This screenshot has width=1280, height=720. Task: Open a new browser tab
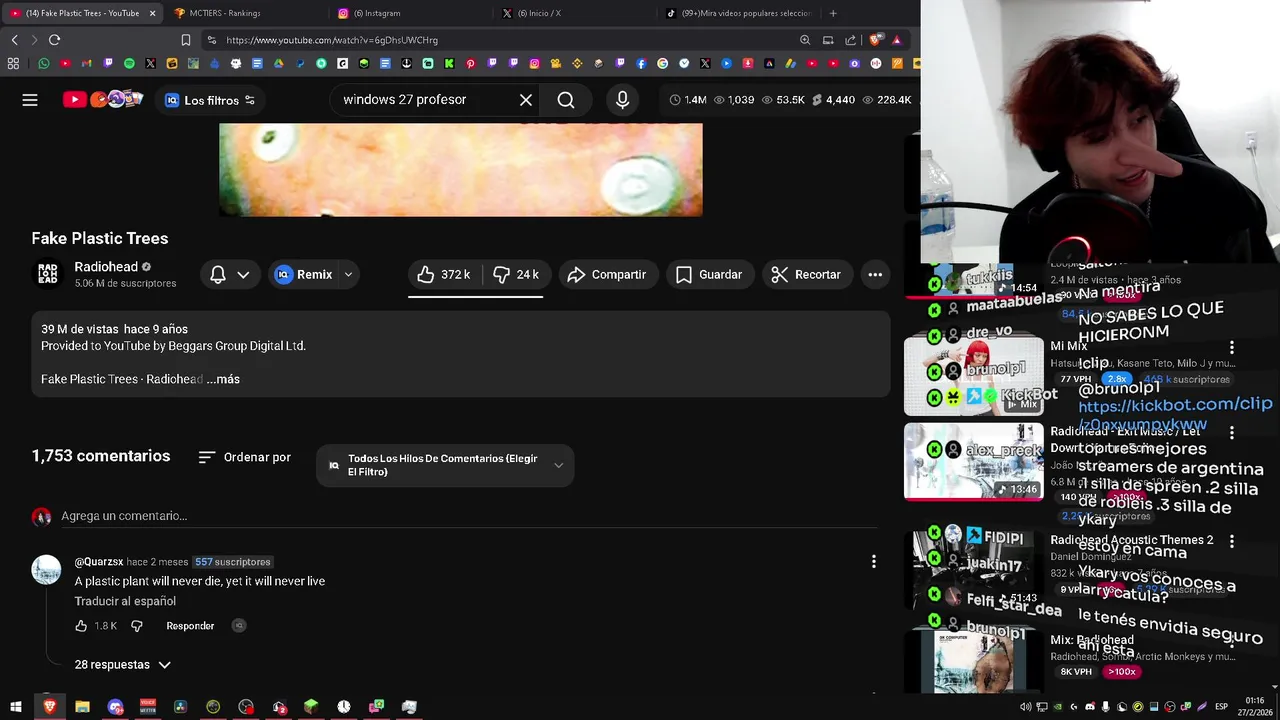pyautogui.click(x=833, y=13)
